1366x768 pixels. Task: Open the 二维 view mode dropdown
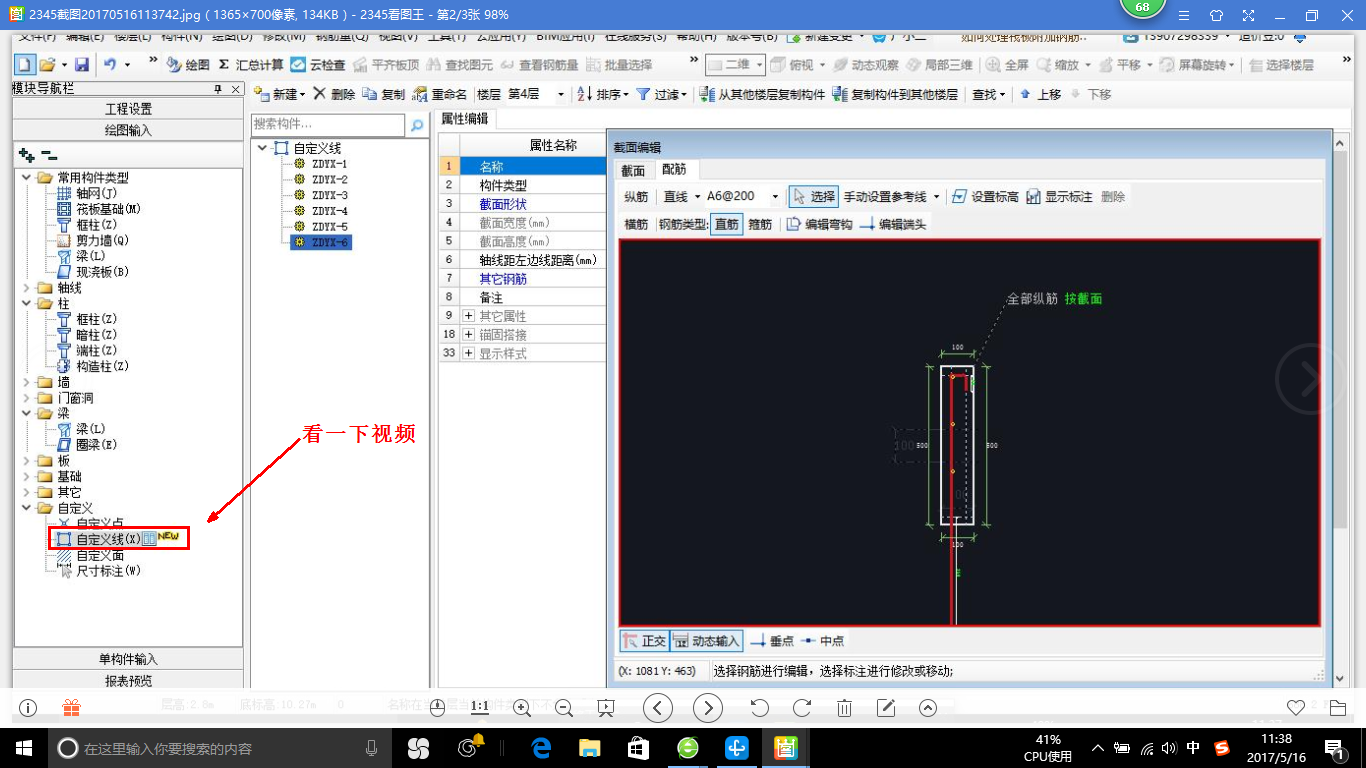click(735, 64)
